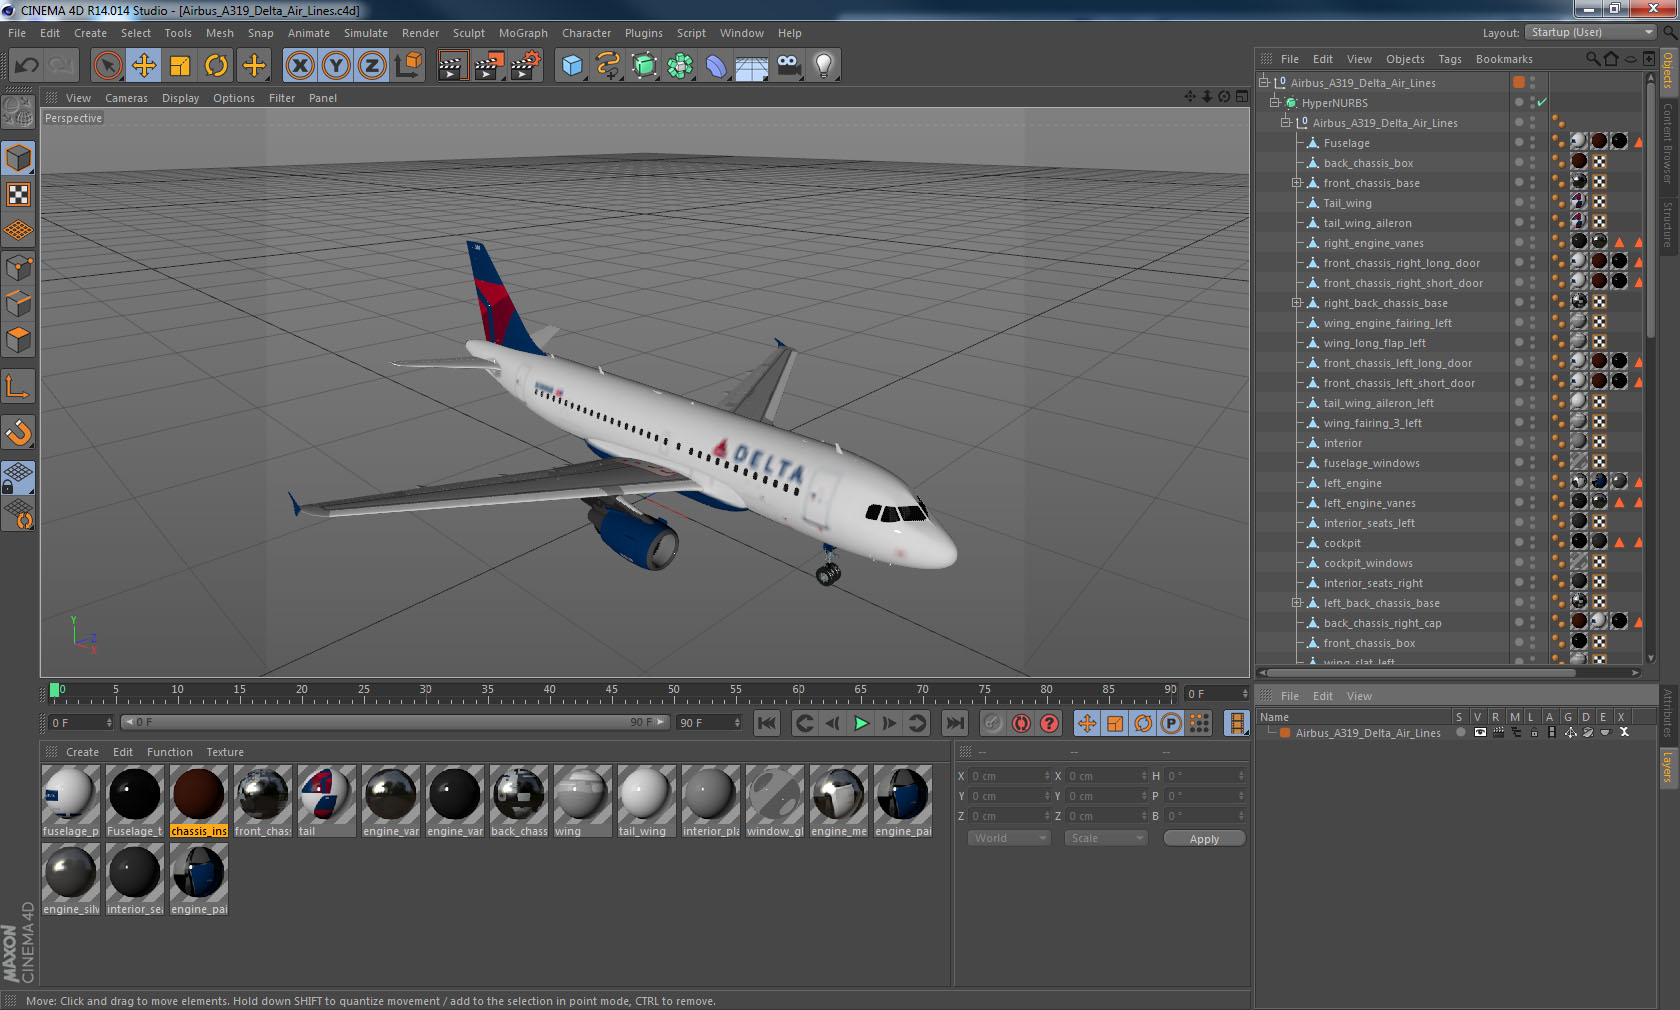Open viewport Cameras menu
Image resolution: width=1680 pixels, height=1010 pixels.
coord(126,98)
